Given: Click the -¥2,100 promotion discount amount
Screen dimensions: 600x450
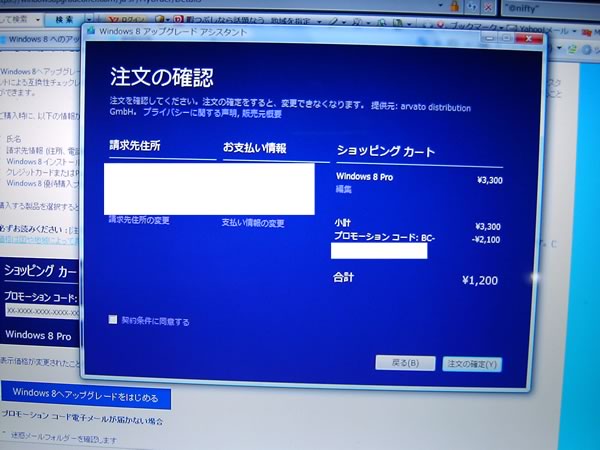Looking at the screenshot, I should 486,240.
